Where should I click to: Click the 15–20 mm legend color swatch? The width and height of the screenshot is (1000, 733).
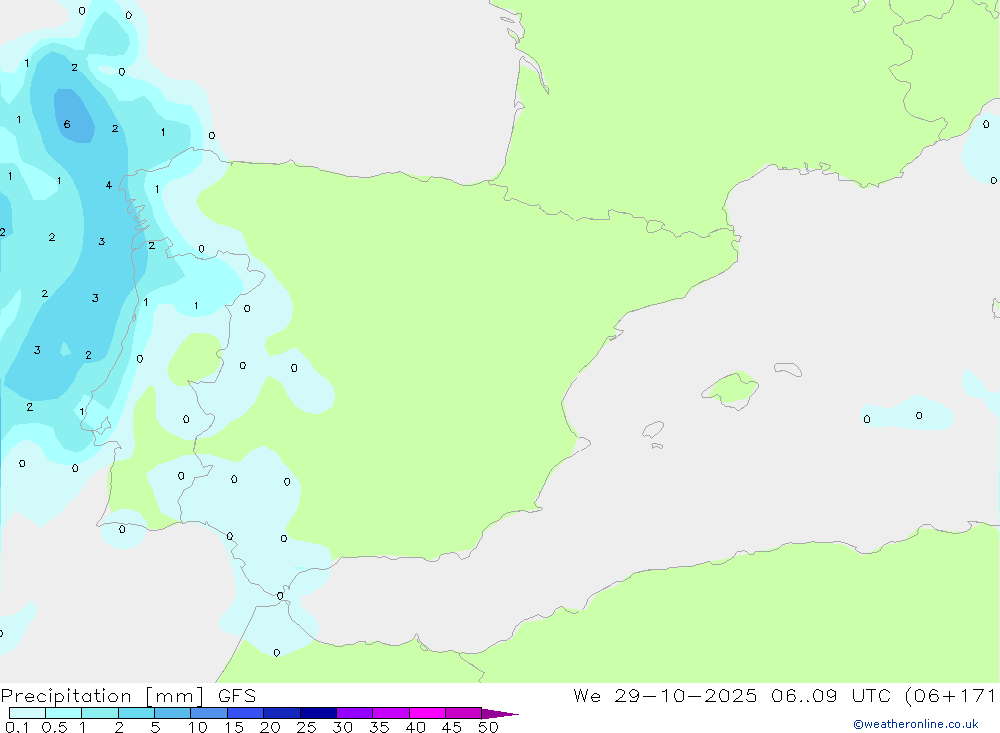coord(245,713)
